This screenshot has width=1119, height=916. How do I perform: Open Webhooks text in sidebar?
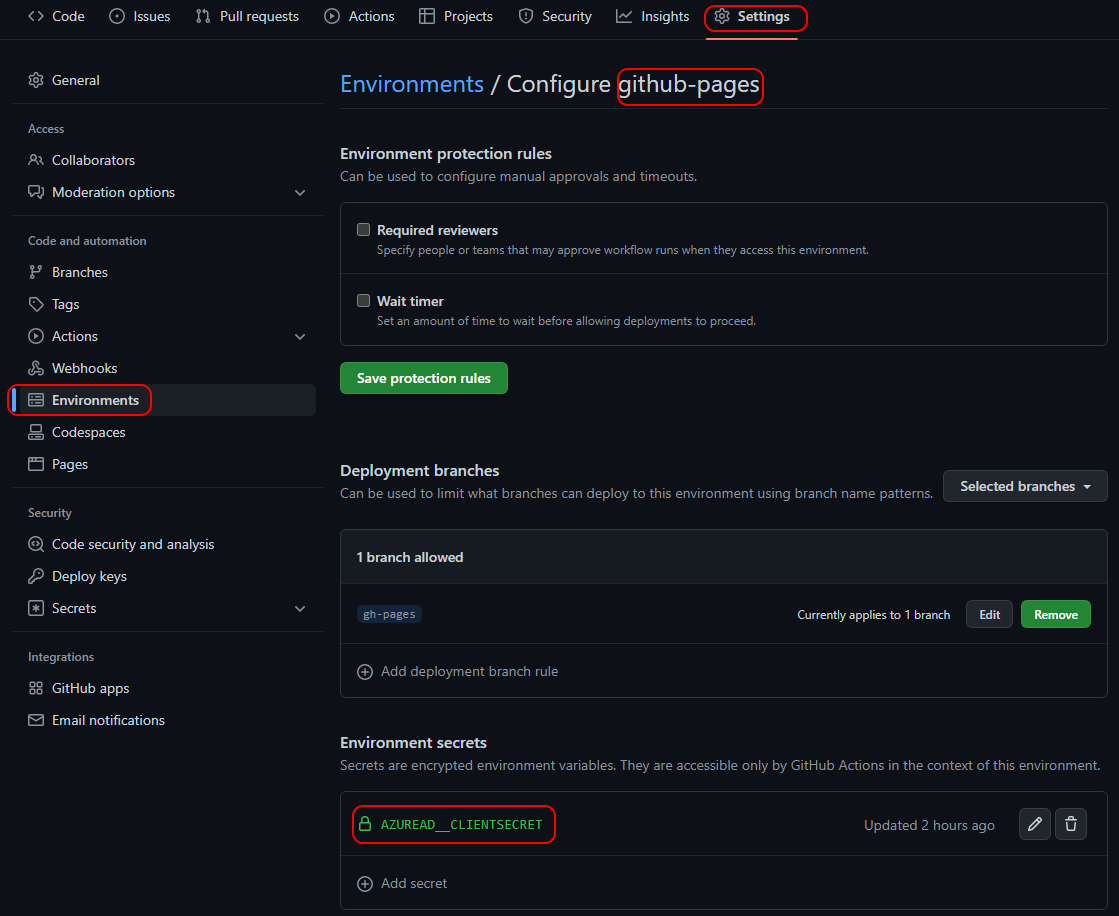tap(84, 368)
